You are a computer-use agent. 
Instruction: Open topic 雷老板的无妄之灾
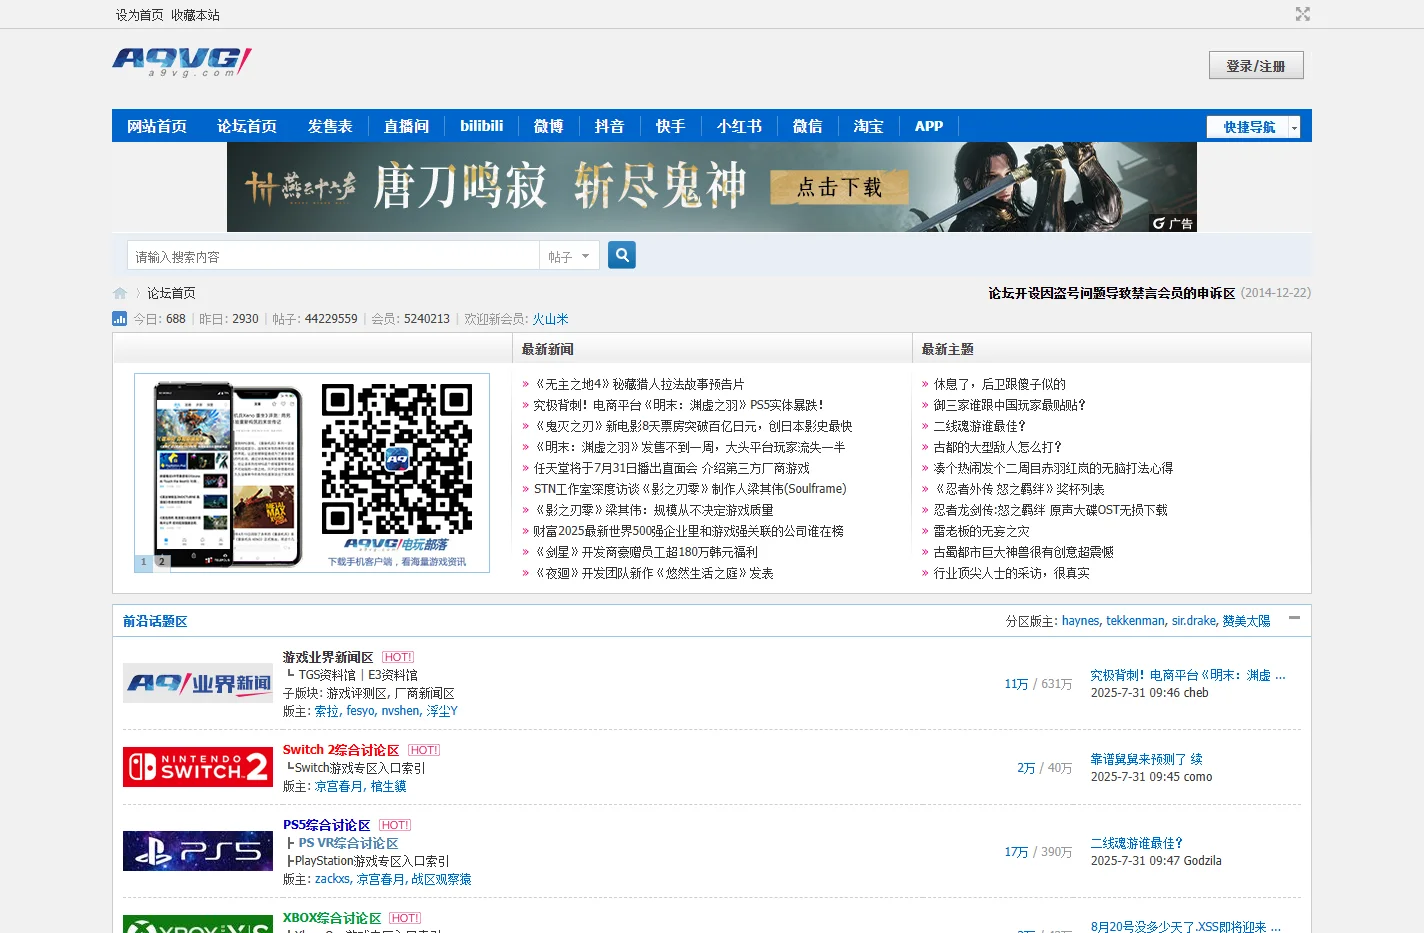coord(981,531)
